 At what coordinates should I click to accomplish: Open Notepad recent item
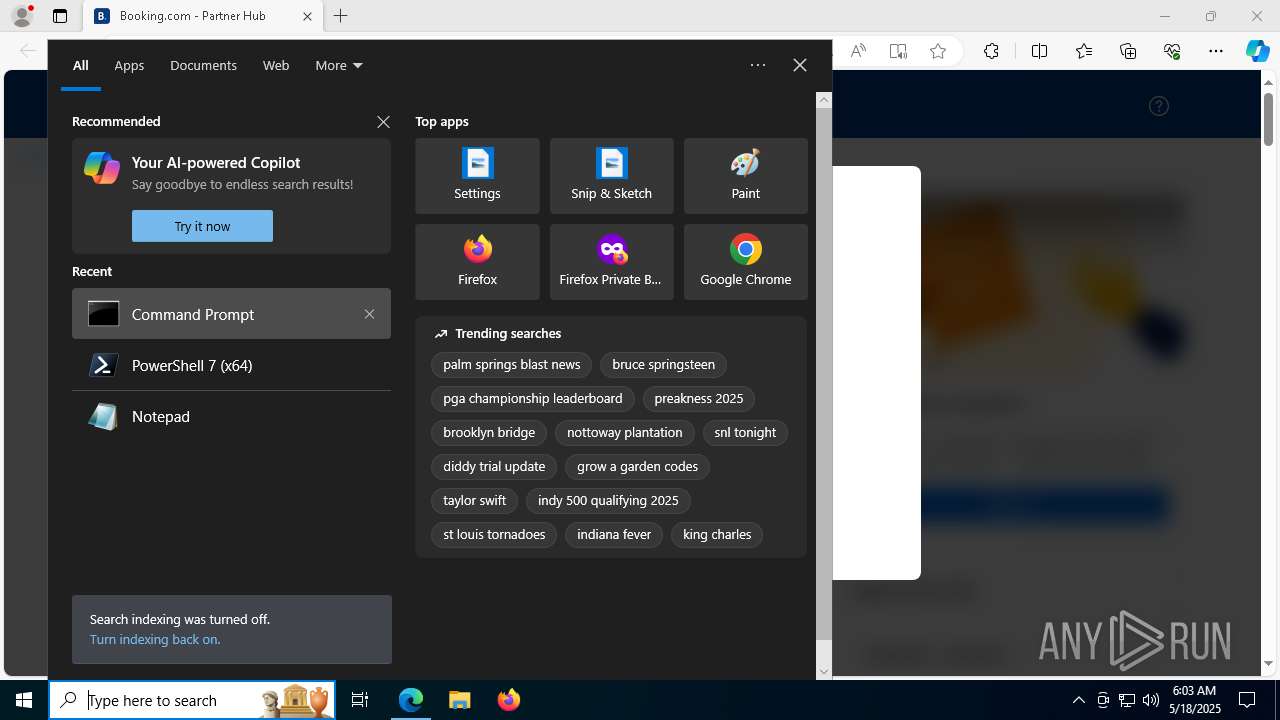click(x=231, y=416)
